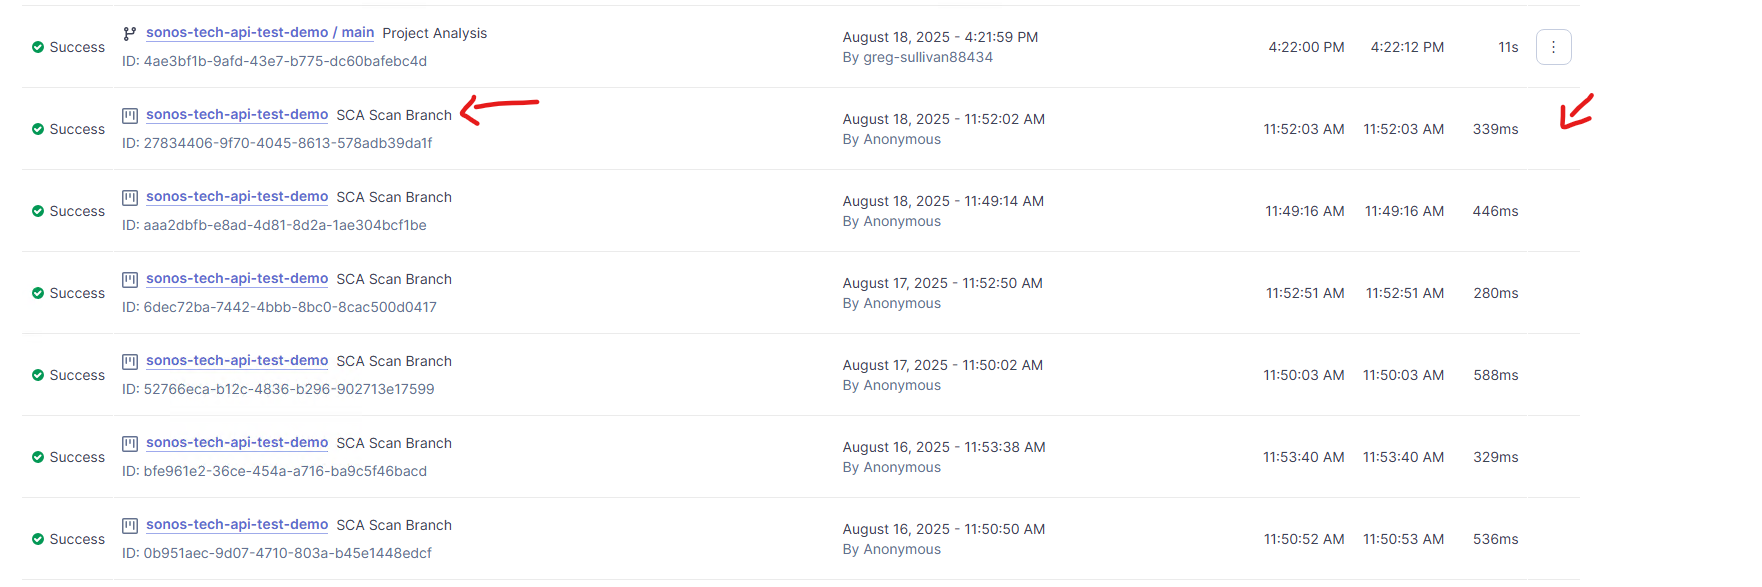Click the 11s duration of Project Analysis
This screenshot has height=587, width=1762.
tap(1508, 47)
